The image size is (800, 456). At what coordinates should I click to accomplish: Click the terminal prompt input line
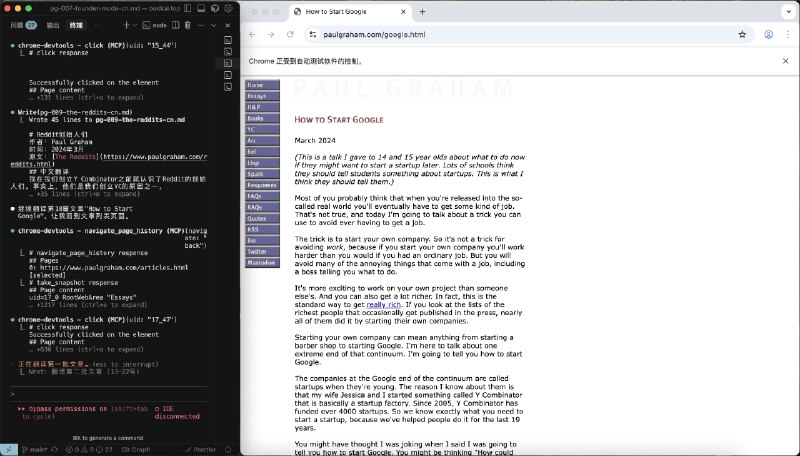click(x=109, y=394)
